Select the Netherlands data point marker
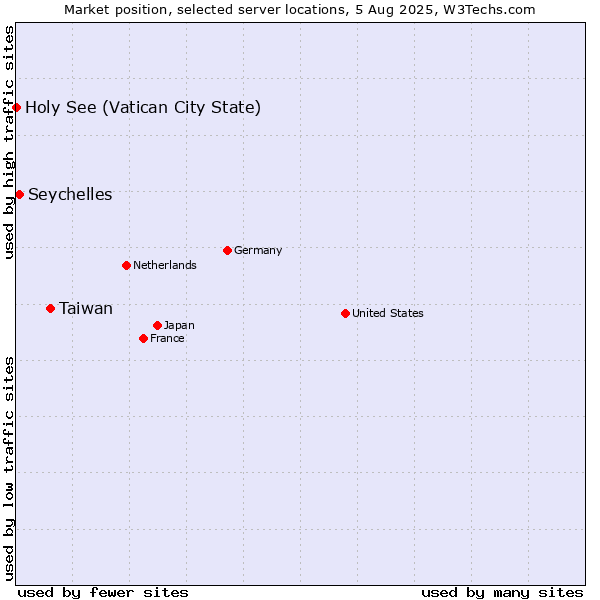Image resolution: width=600 pixels, height=600 pixels. tap(127, 266)
